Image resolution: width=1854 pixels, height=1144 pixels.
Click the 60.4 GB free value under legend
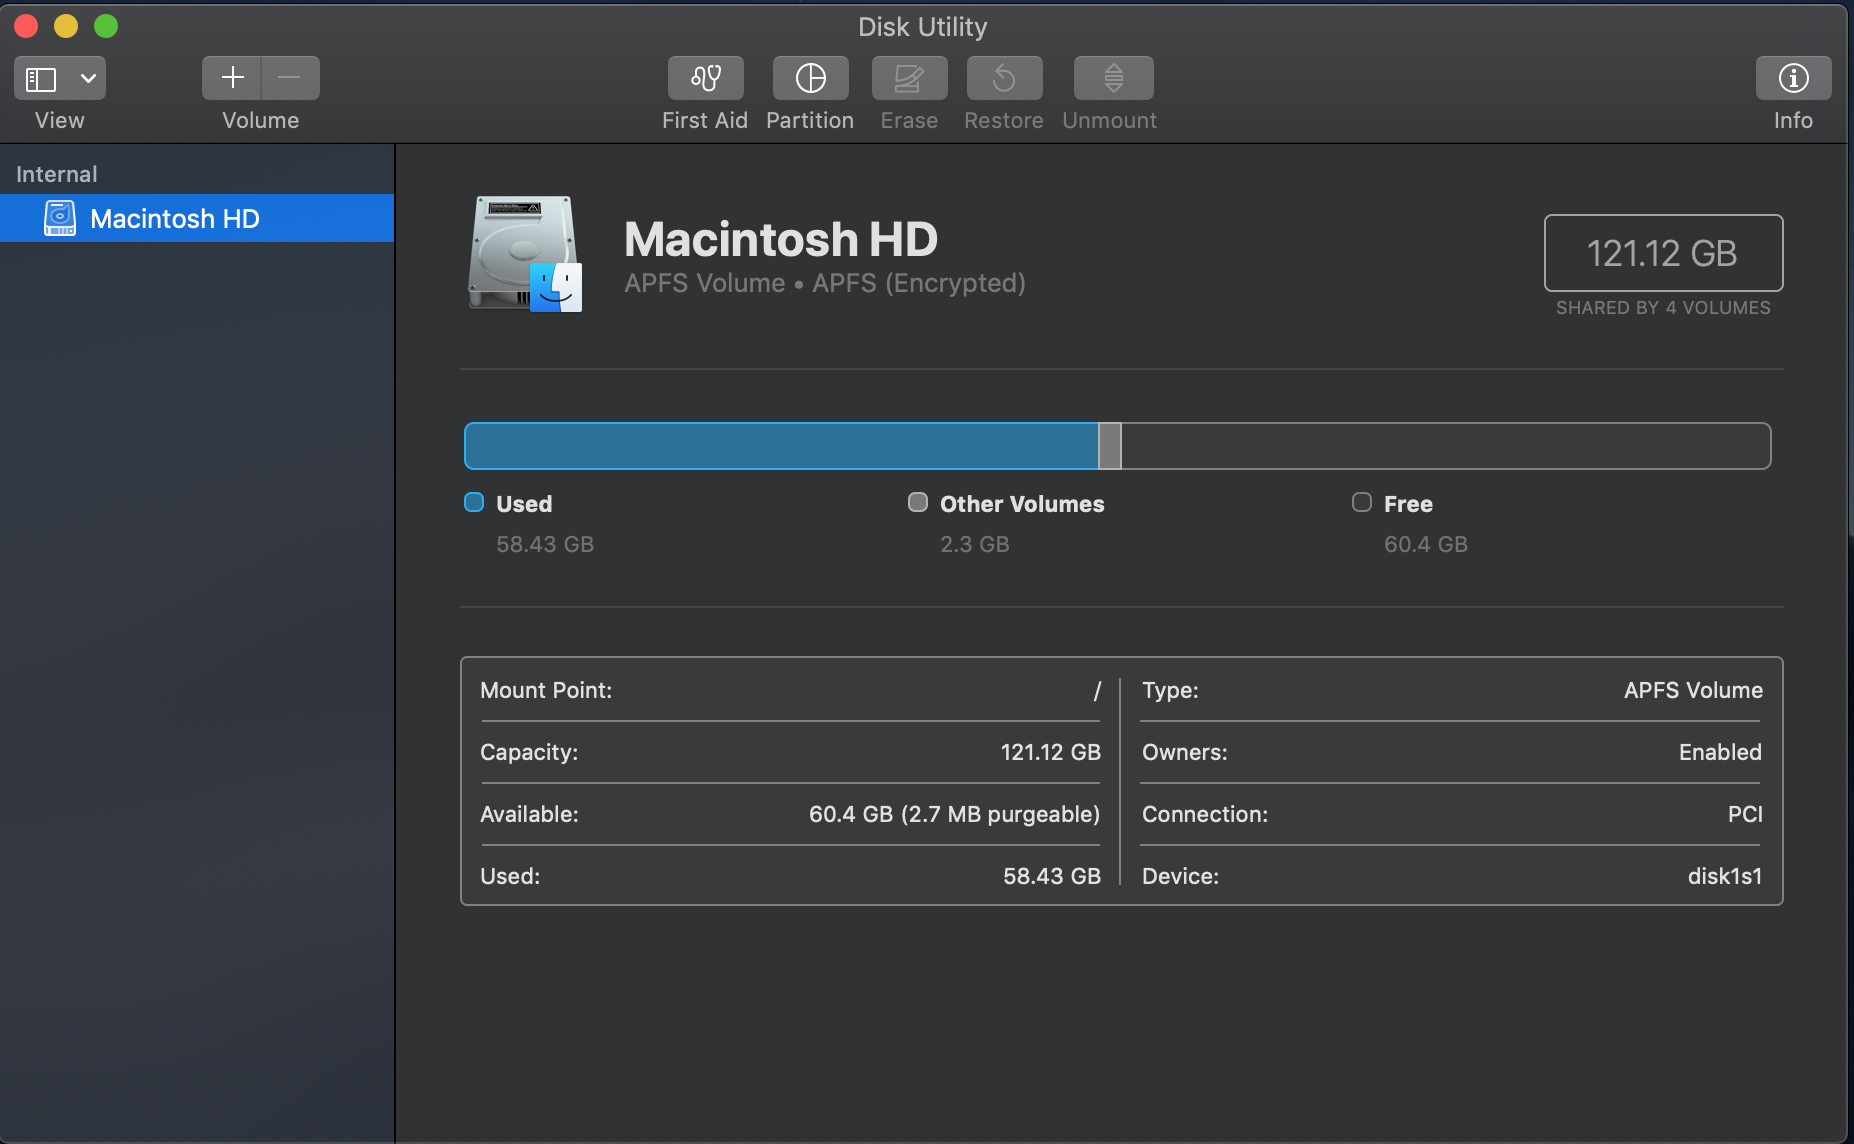point(1426,544)
